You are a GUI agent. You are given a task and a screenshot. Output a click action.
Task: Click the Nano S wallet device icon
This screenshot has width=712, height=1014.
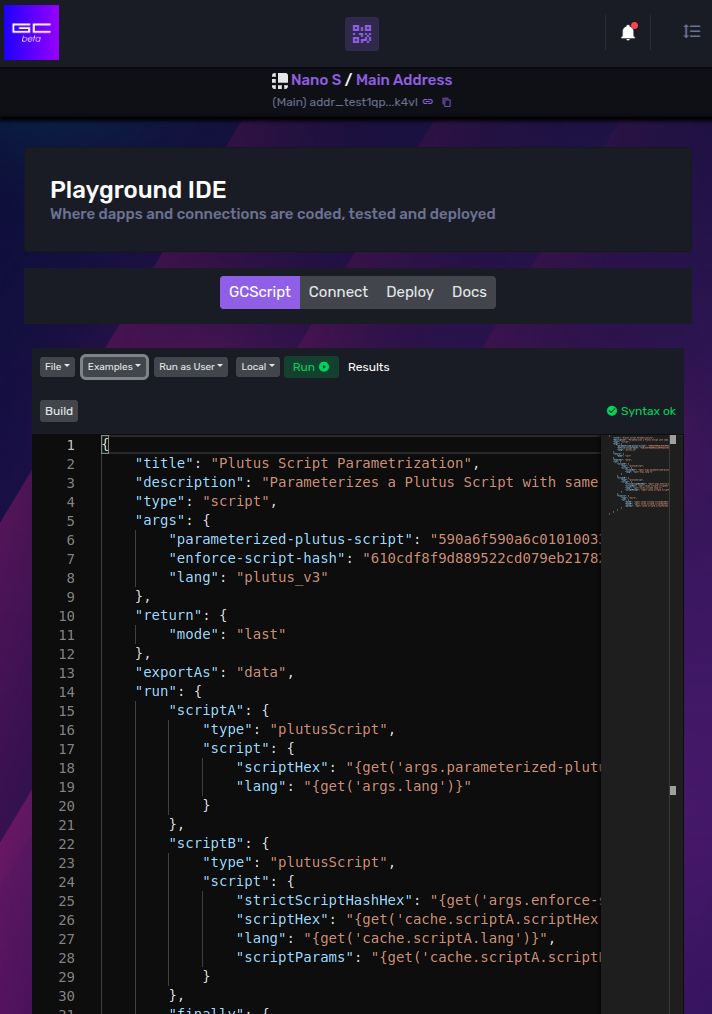(x=279, y=80)
